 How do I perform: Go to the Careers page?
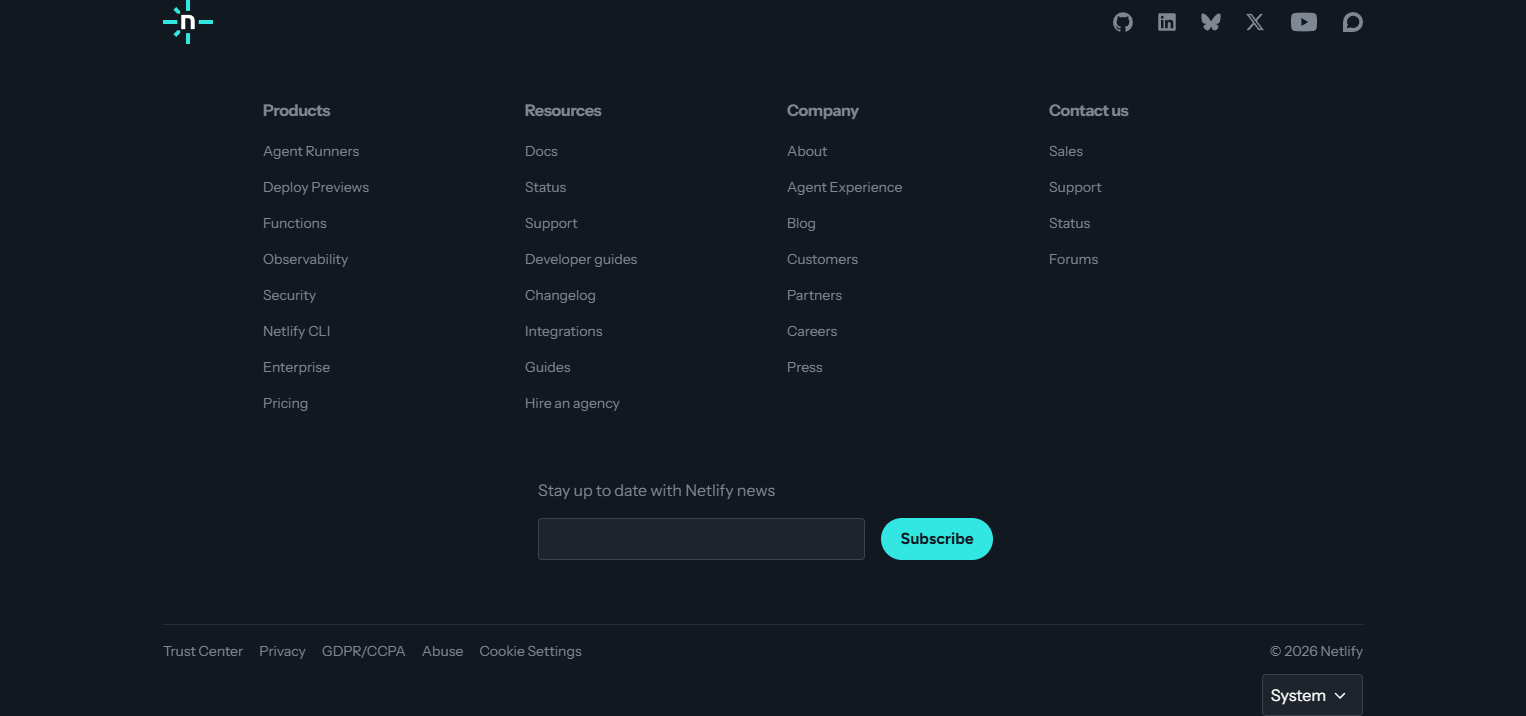812,331
